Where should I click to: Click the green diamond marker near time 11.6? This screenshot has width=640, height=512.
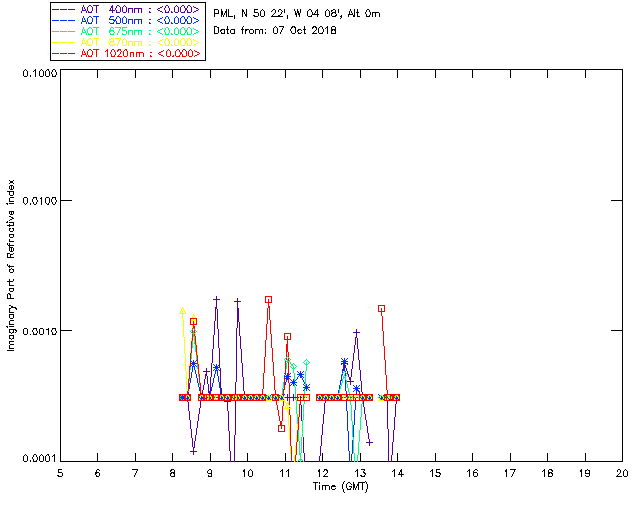[x=306, y=363]
